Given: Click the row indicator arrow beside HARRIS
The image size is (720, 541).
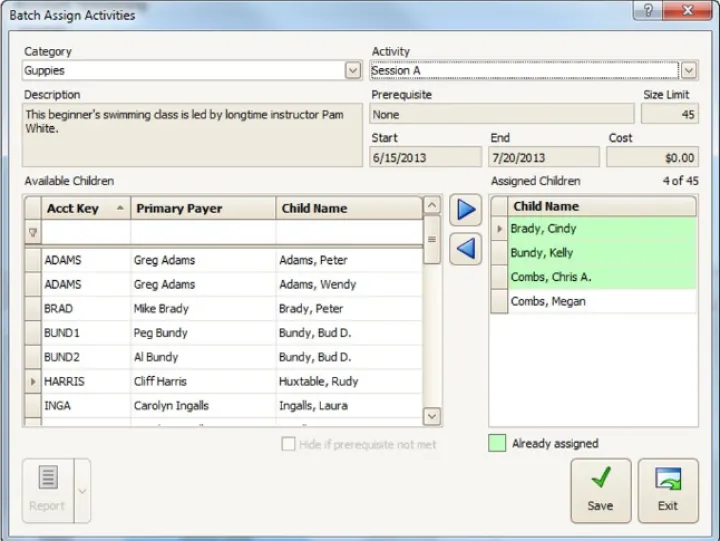Looking at the screenshot, I should tap(33, 382).
